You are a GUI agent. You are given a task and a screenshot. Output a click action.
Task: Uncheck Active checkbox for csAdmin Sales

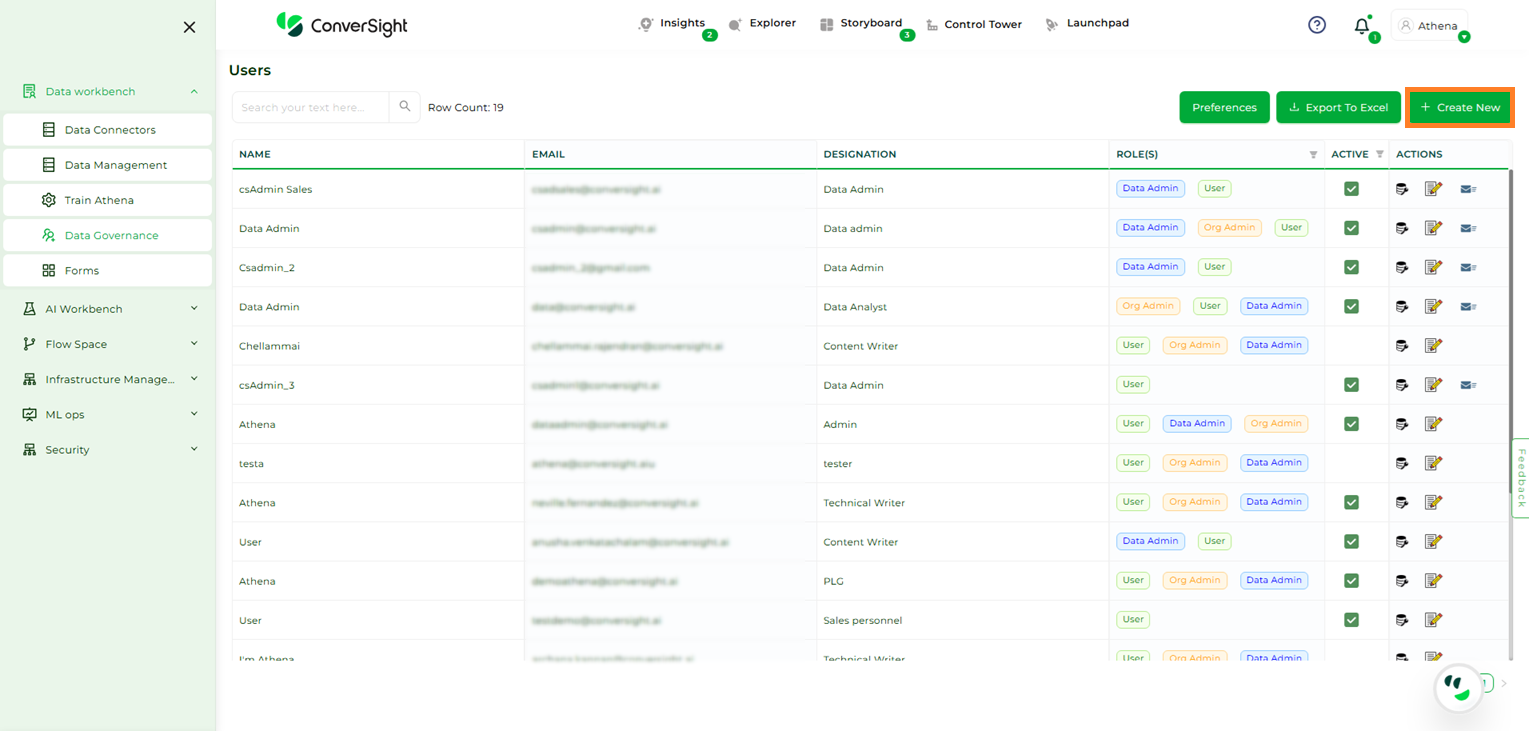point(1351,189)
